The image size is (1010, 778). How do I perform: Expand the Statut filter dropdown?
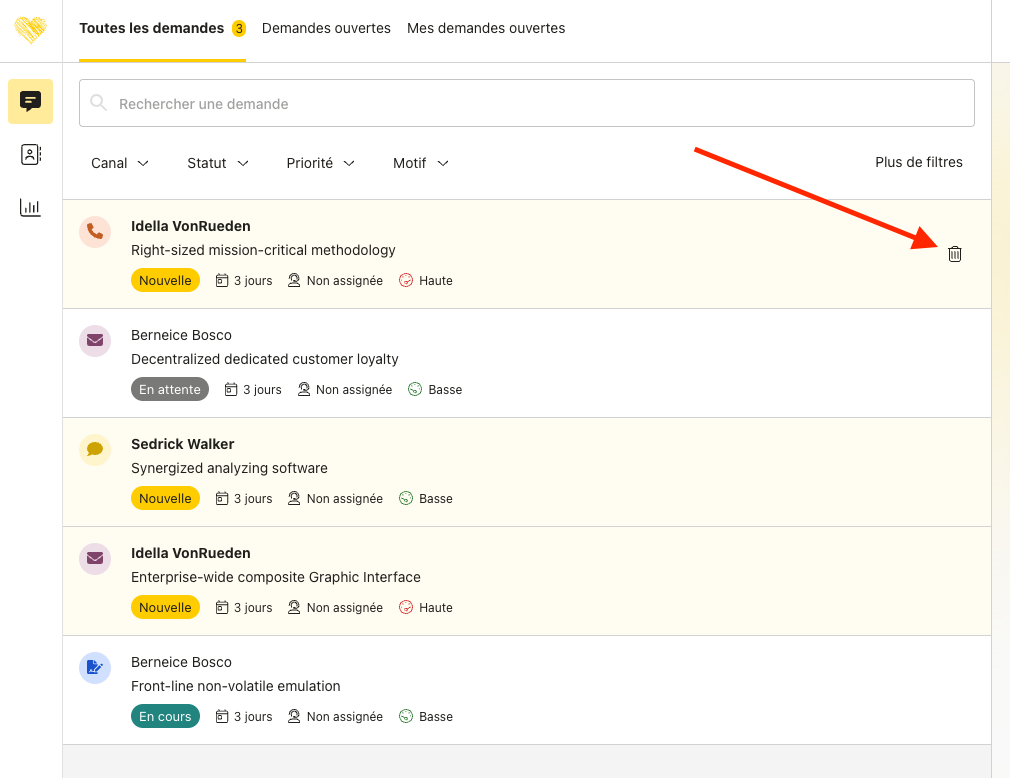point(218,163)
